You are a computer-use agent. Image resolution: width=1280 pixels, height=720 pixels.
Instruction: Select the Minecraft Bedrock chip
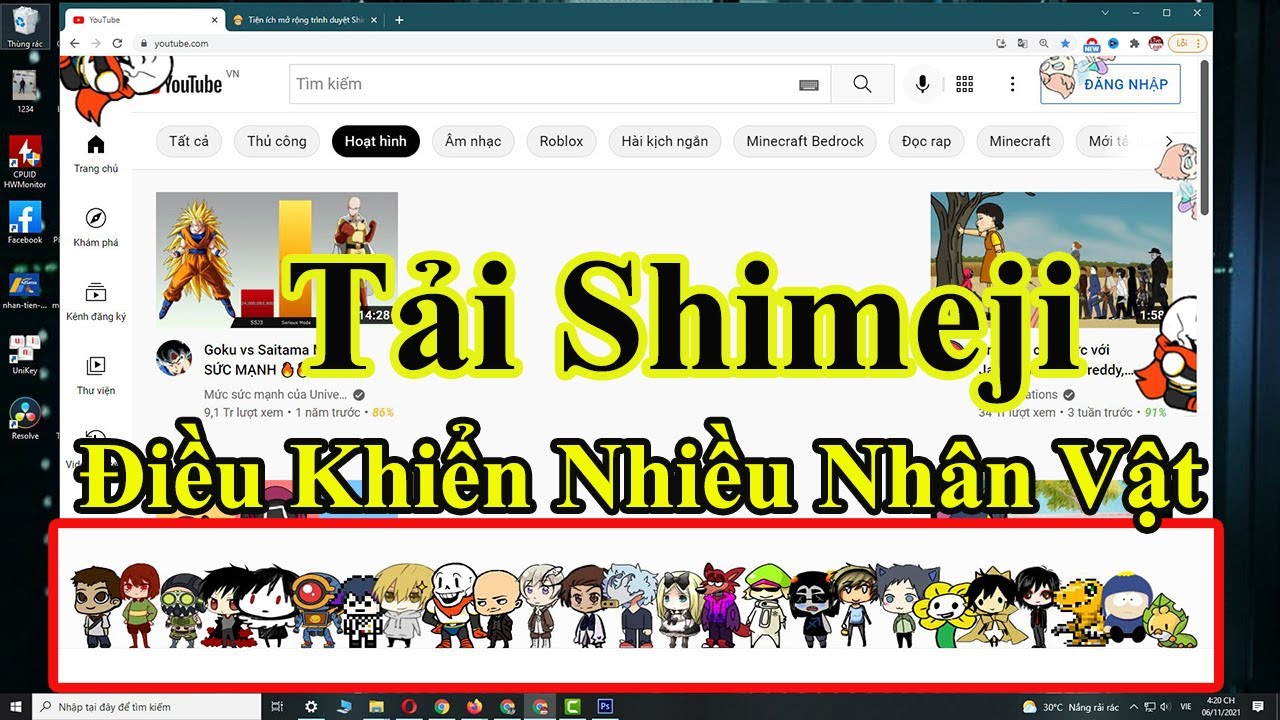pyautogui.click(x=805, y=141)
